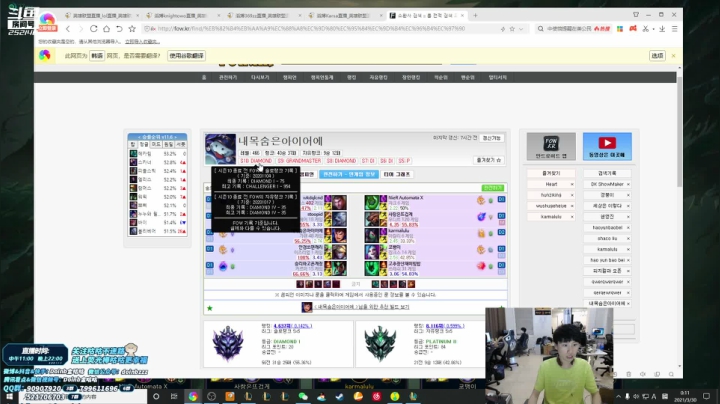Click the 자유랭킹 item in site navigation
This screenshot has width=720, height=404.
click(378, 78)
